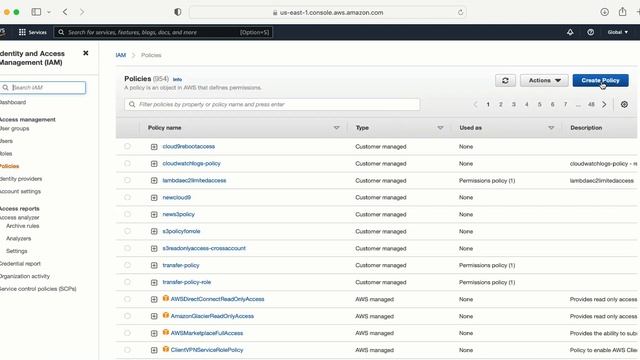Close the IAM sidebar panel
Screen dimensions: 640x360
click(86, 53)
